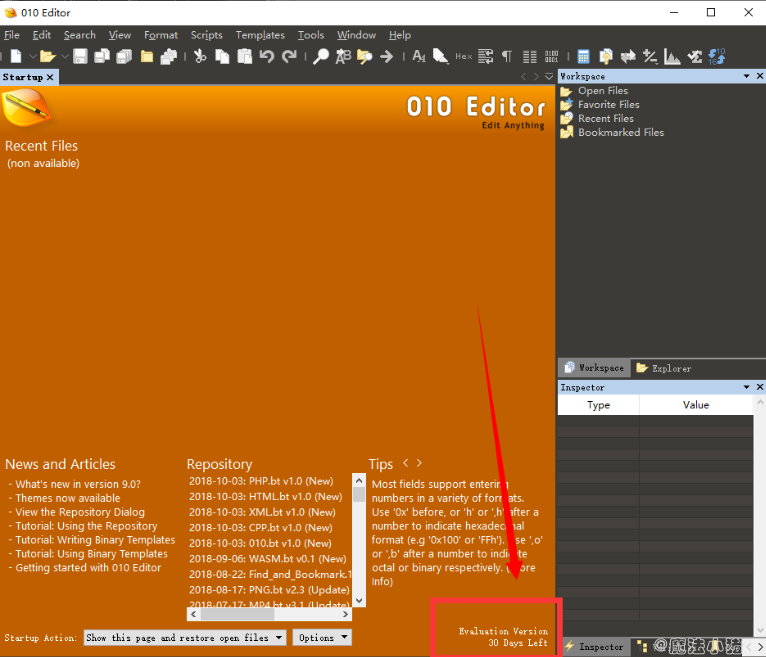Open the Scripts menu
The image size is (766, 657).
(206, 35)
